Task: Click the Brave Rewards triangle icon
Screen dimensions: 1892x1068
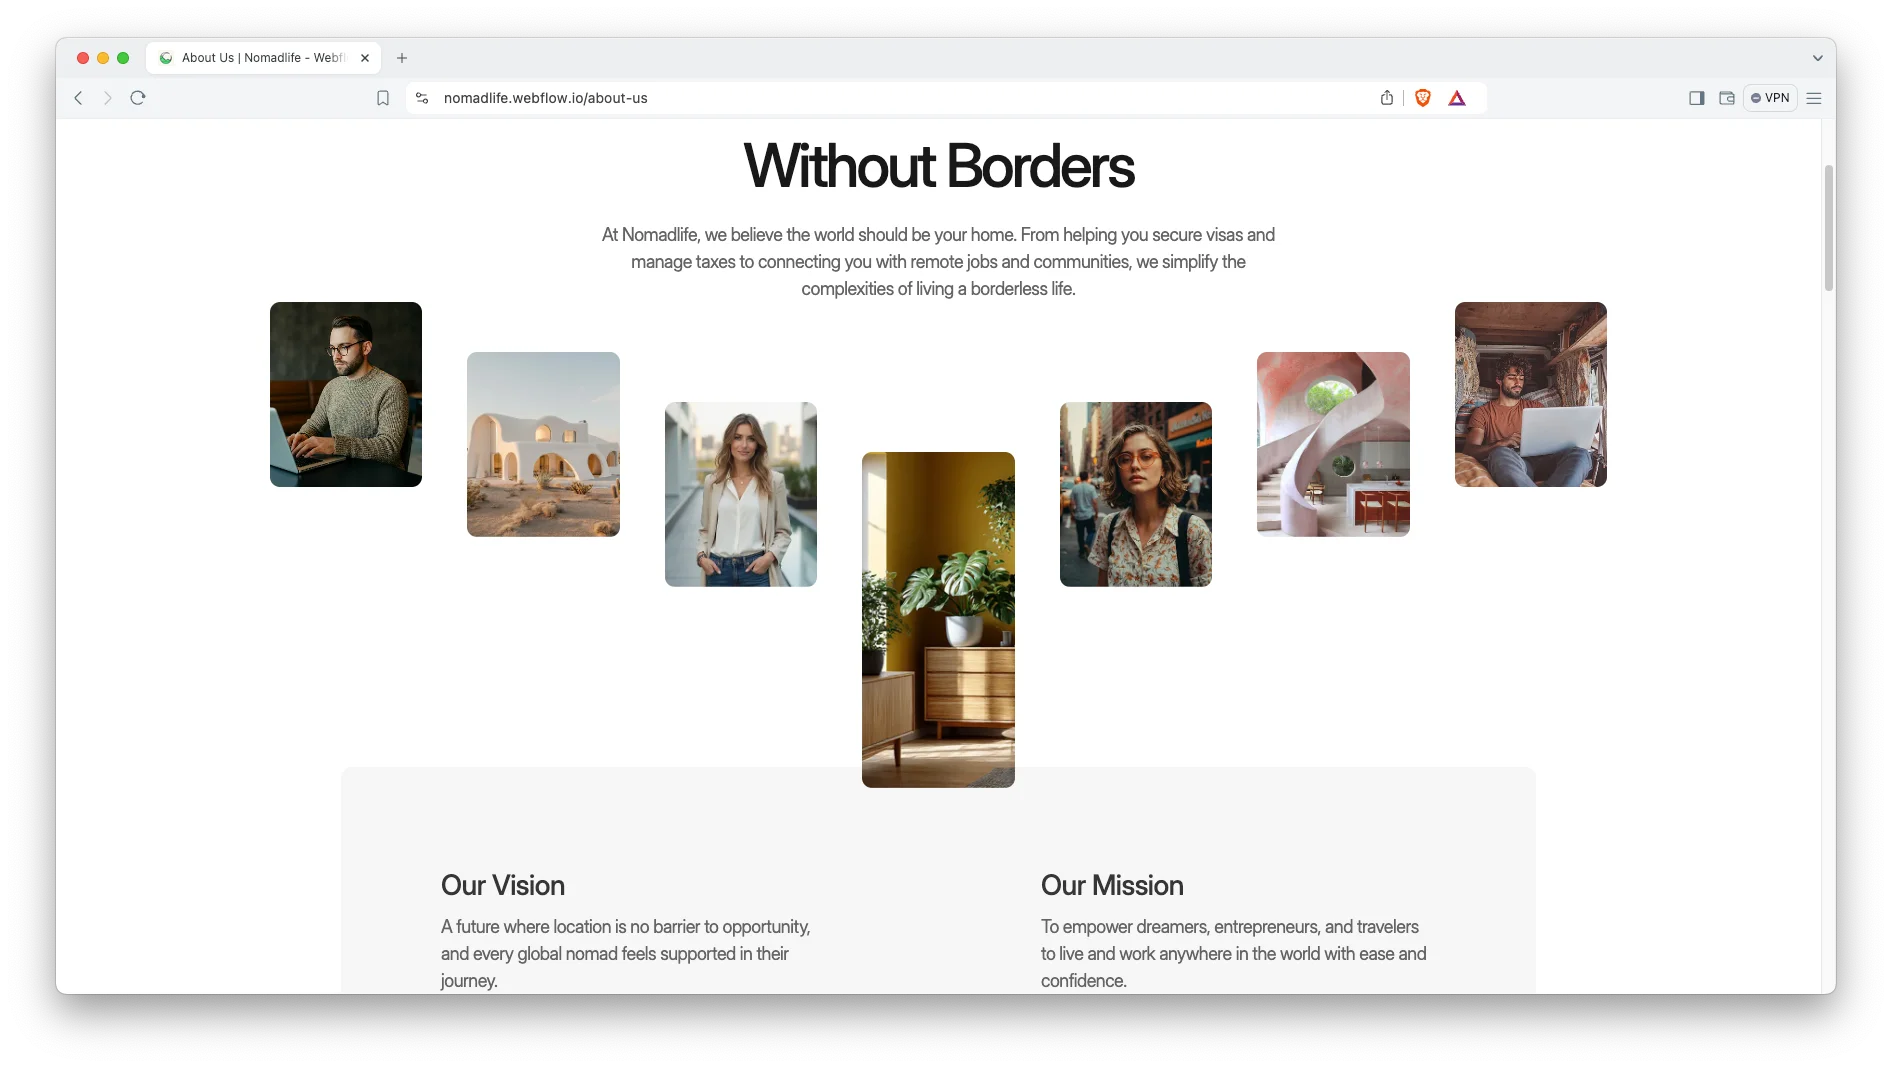Action: (1457, 98)
